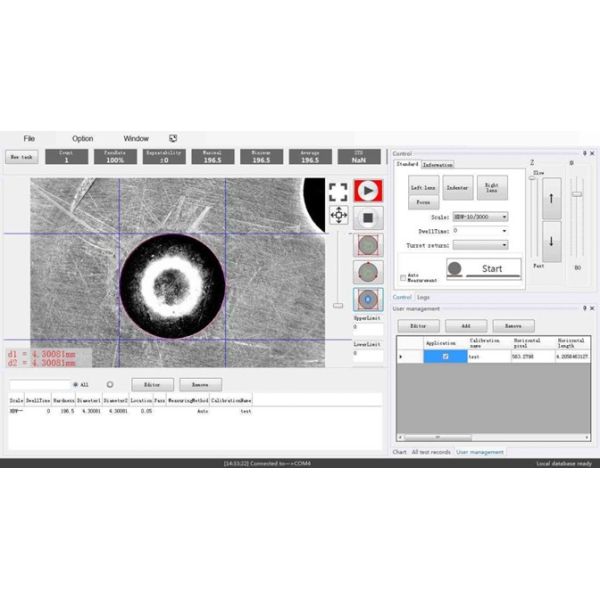Select the four-corner box measurement icon
The height and width of the screenshot is (600, 600).
tap(368, 244)
